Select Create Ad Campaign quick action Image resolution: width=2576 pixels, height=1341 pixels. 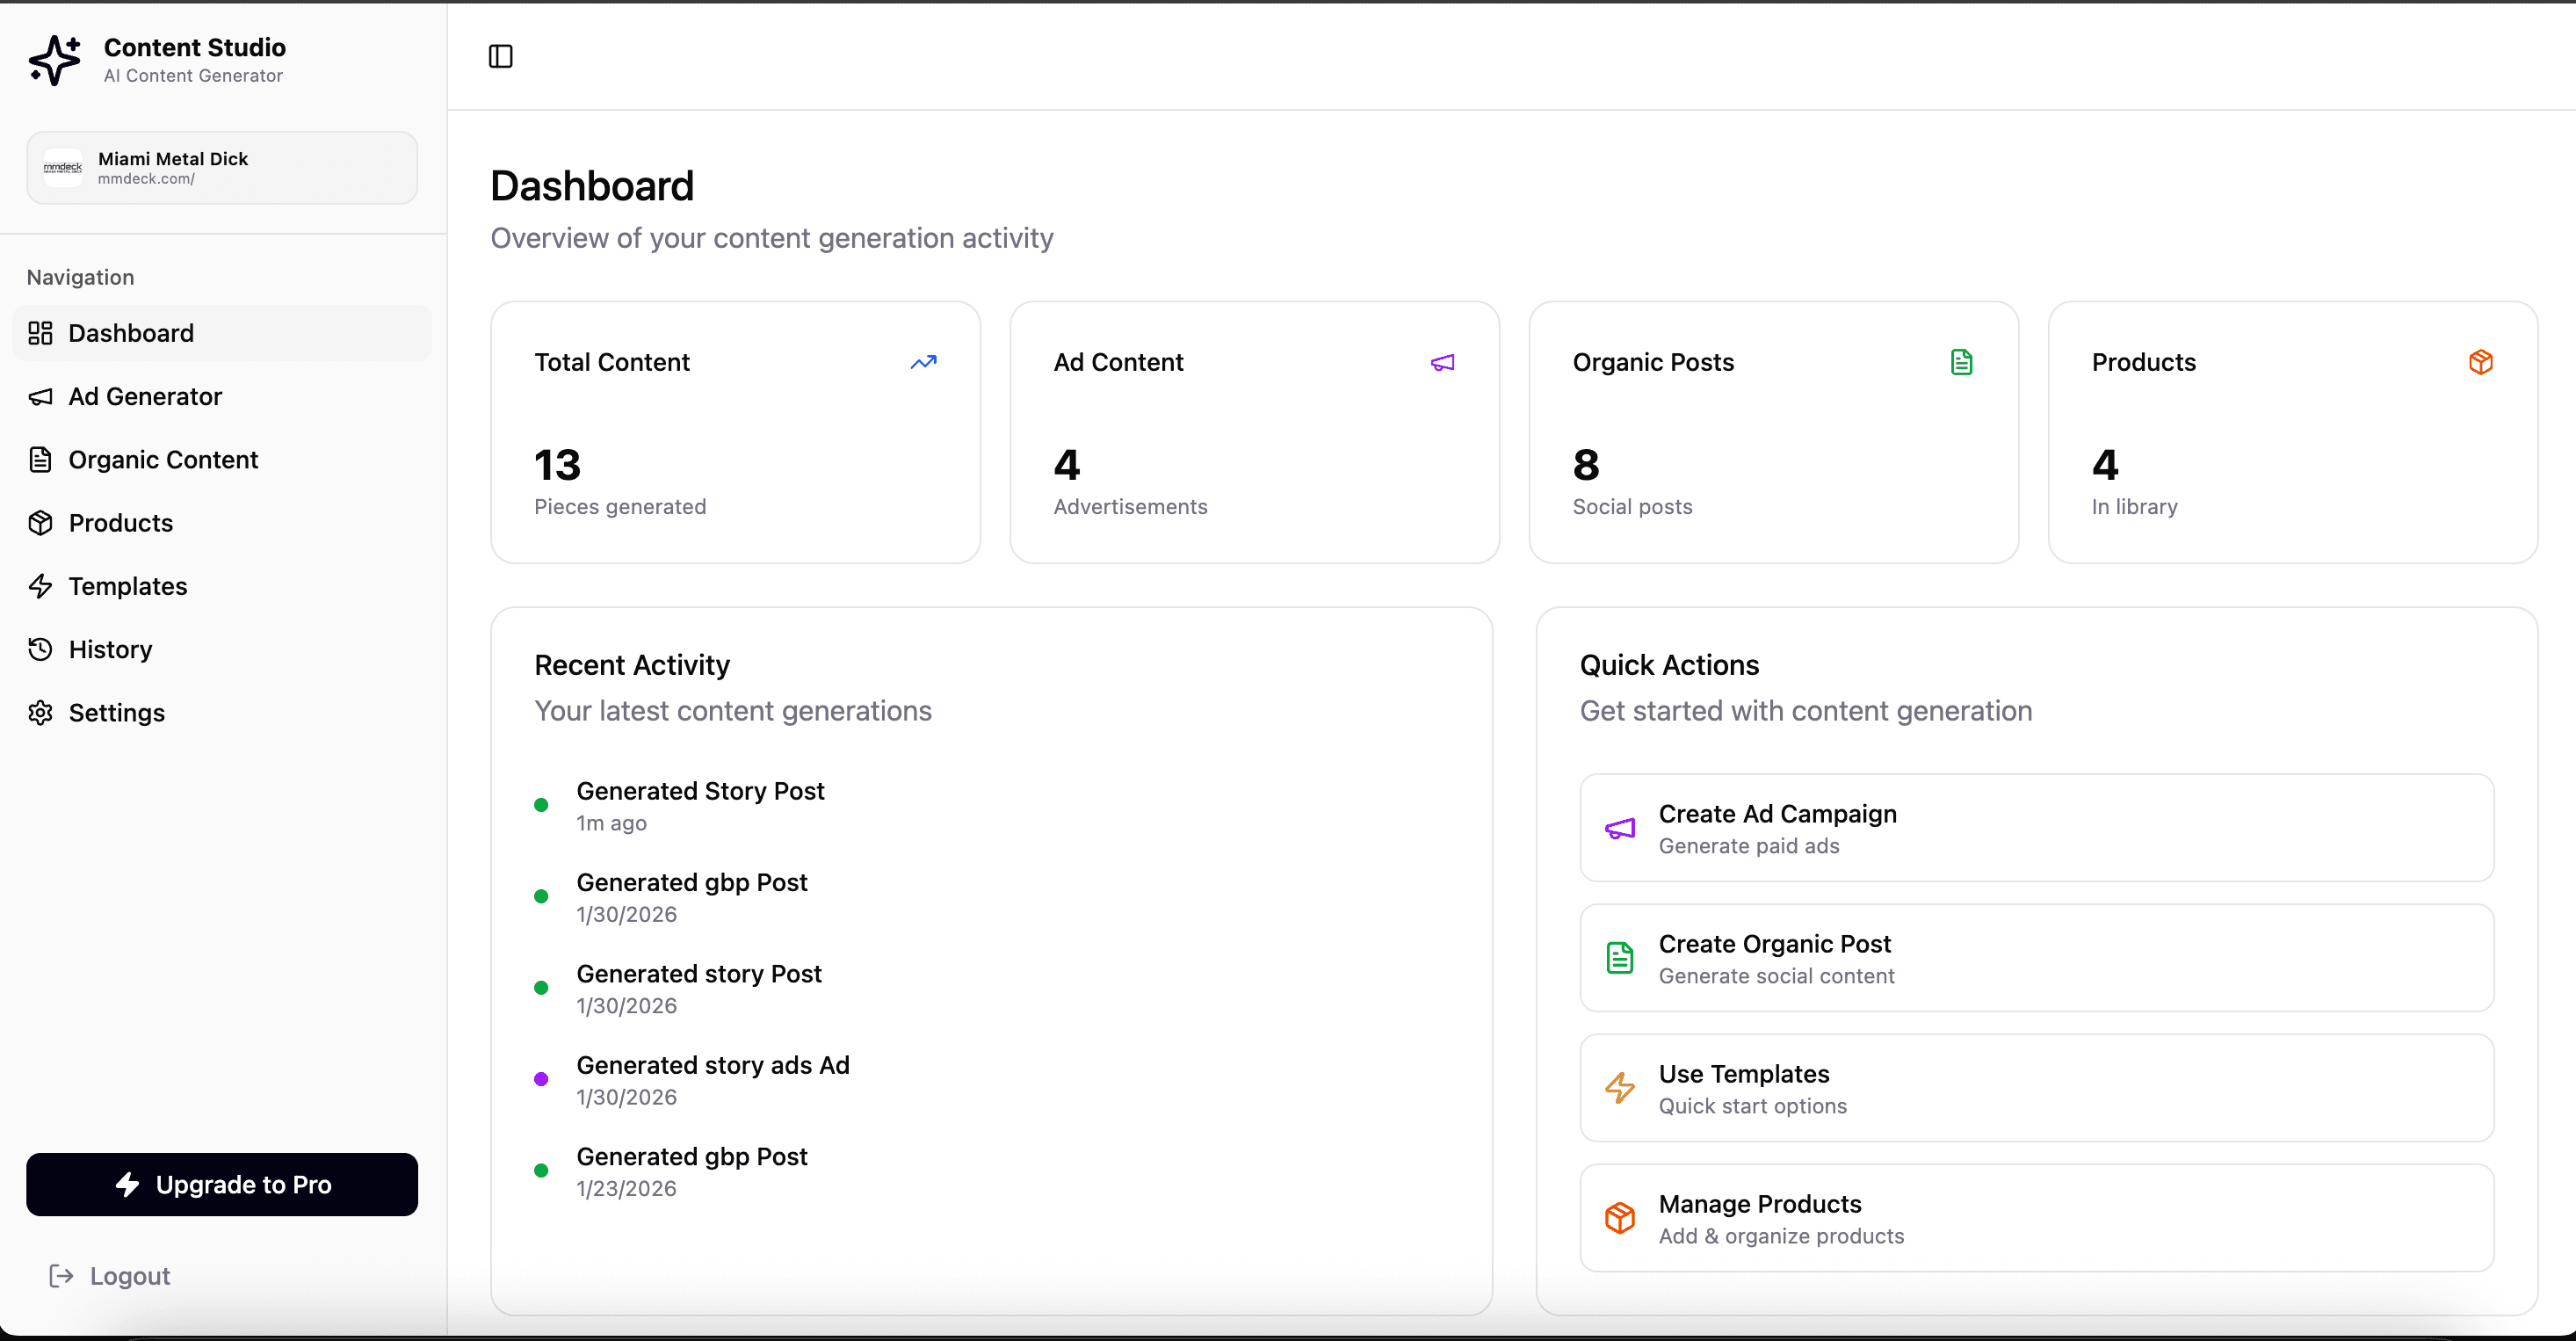click(x=2036, y=827)
